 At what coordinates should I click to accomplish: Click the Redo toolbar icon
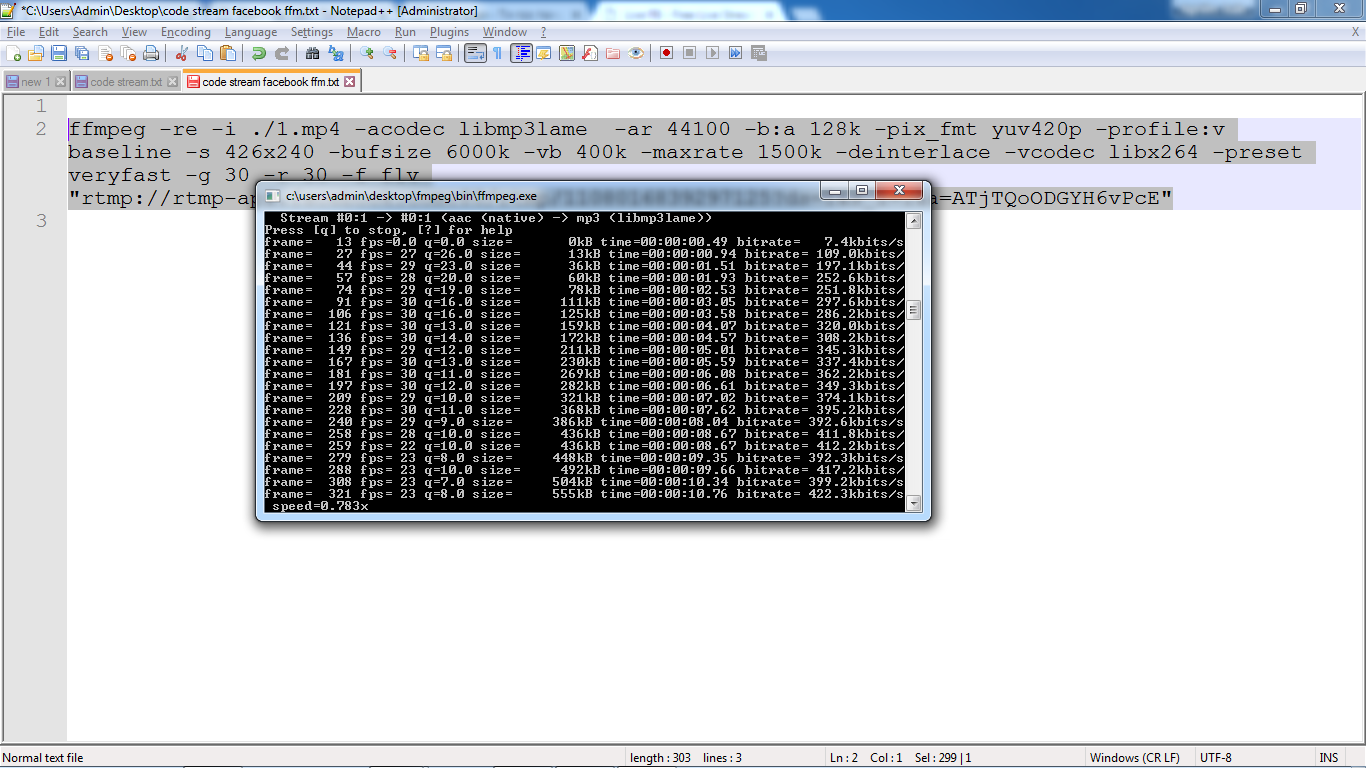(x=282, y=53)
